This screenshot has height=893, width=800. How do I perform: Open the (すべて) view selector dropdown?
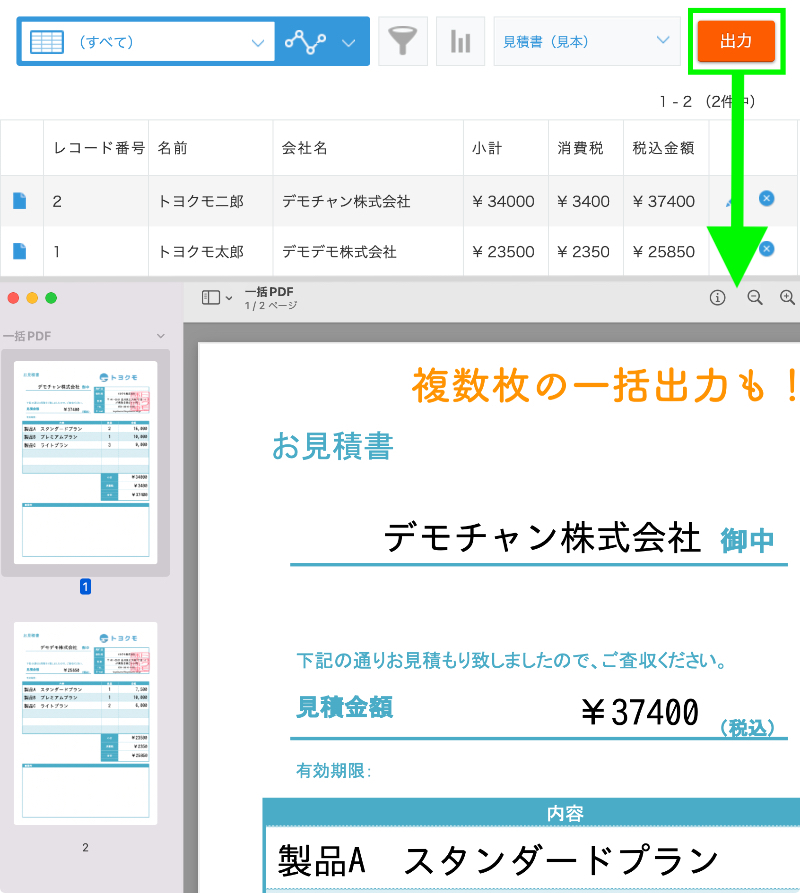[148, 42]
